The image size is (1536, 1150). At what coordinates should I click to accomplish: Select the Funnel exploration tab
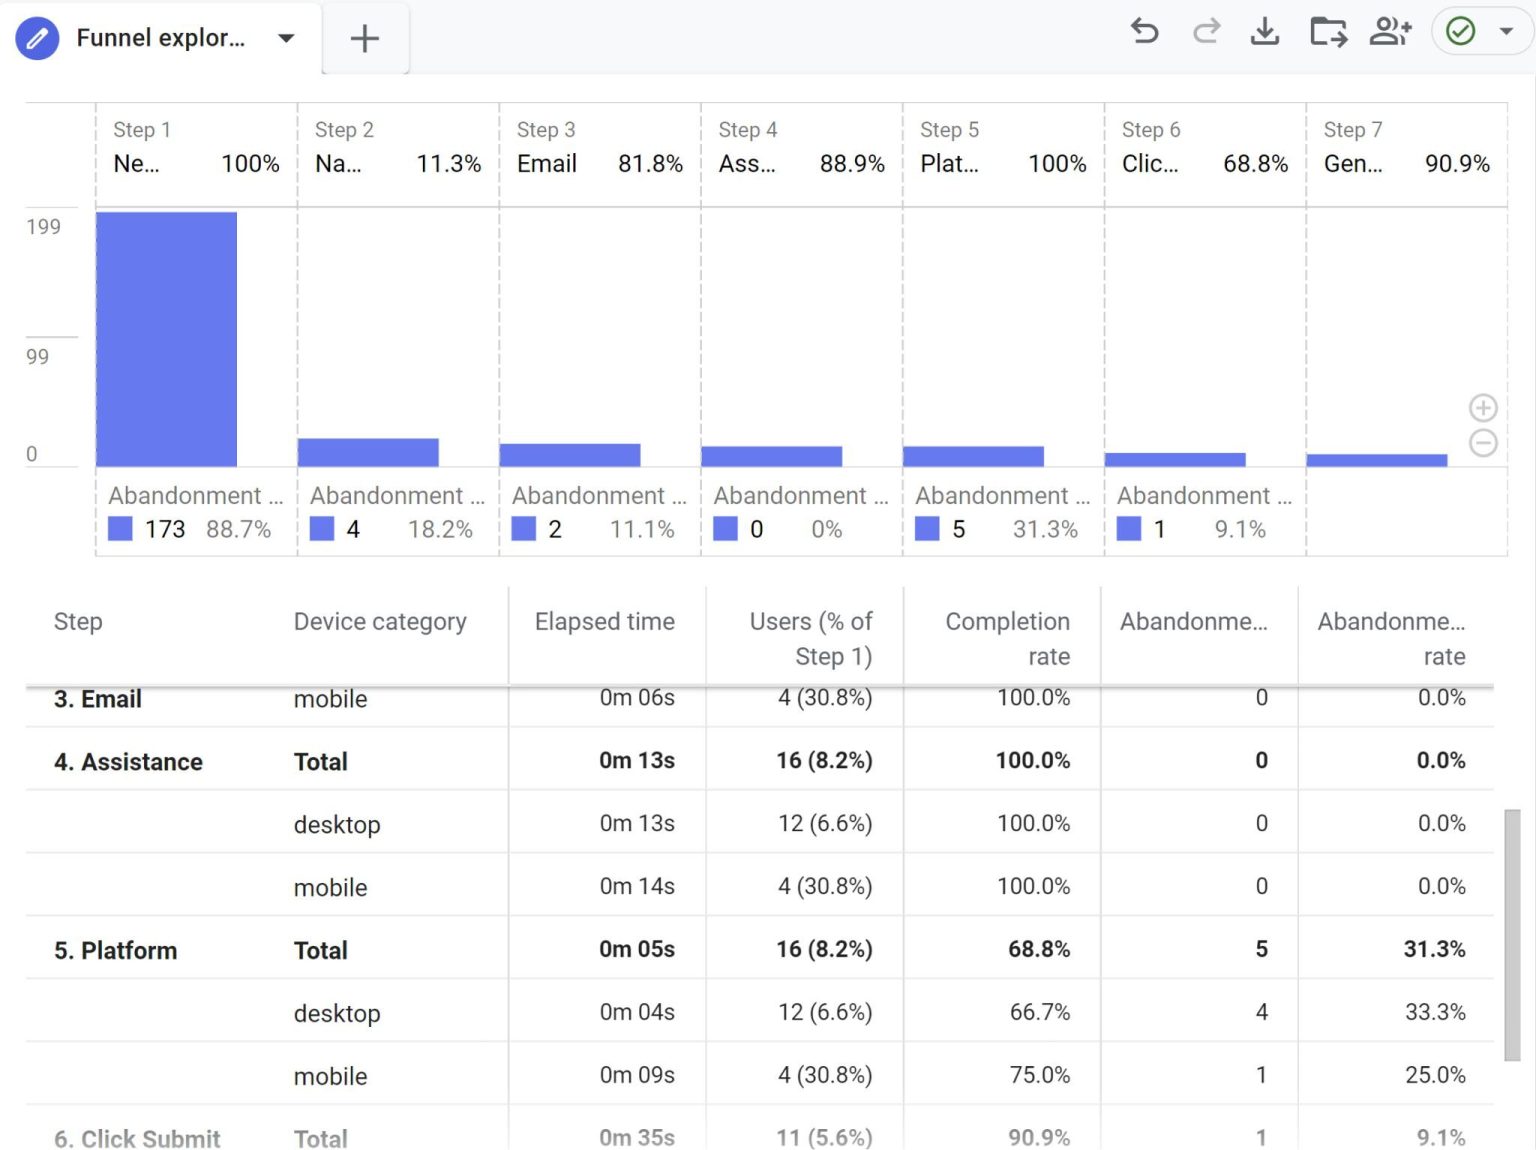click(160, 38)
